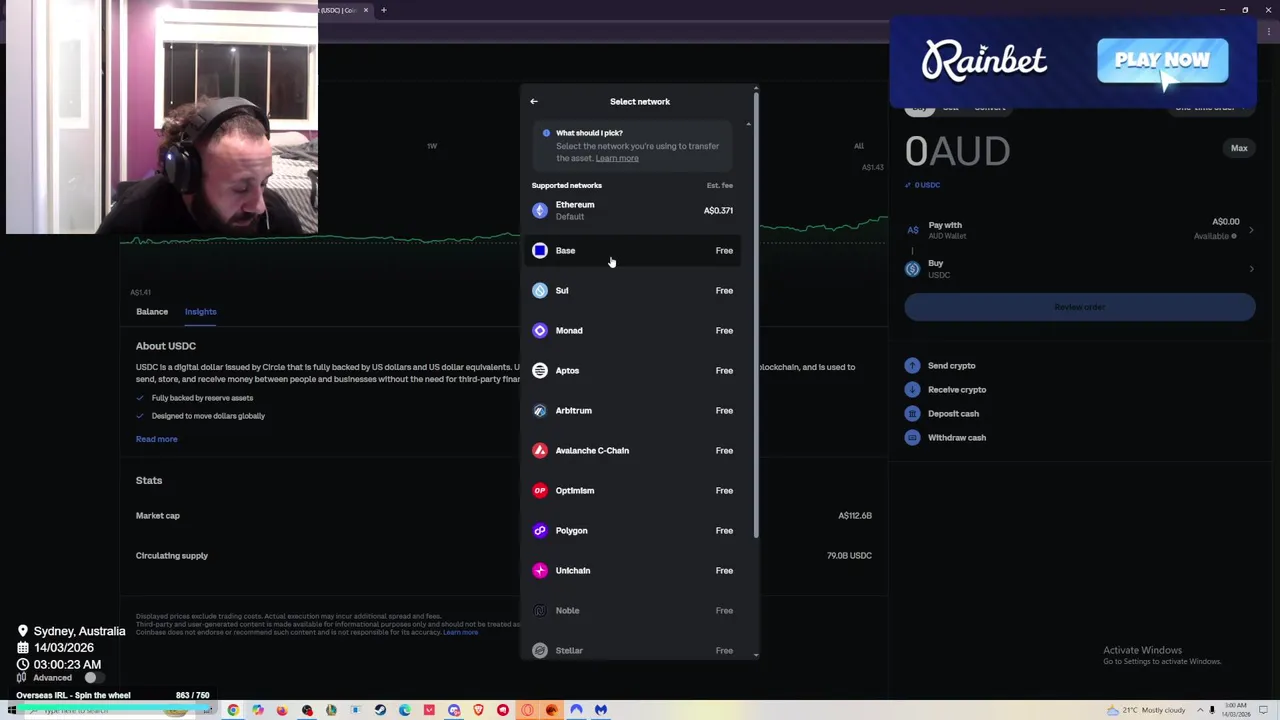
Task: Click the info icon beside What should I pick
Action: click(546, 133)
